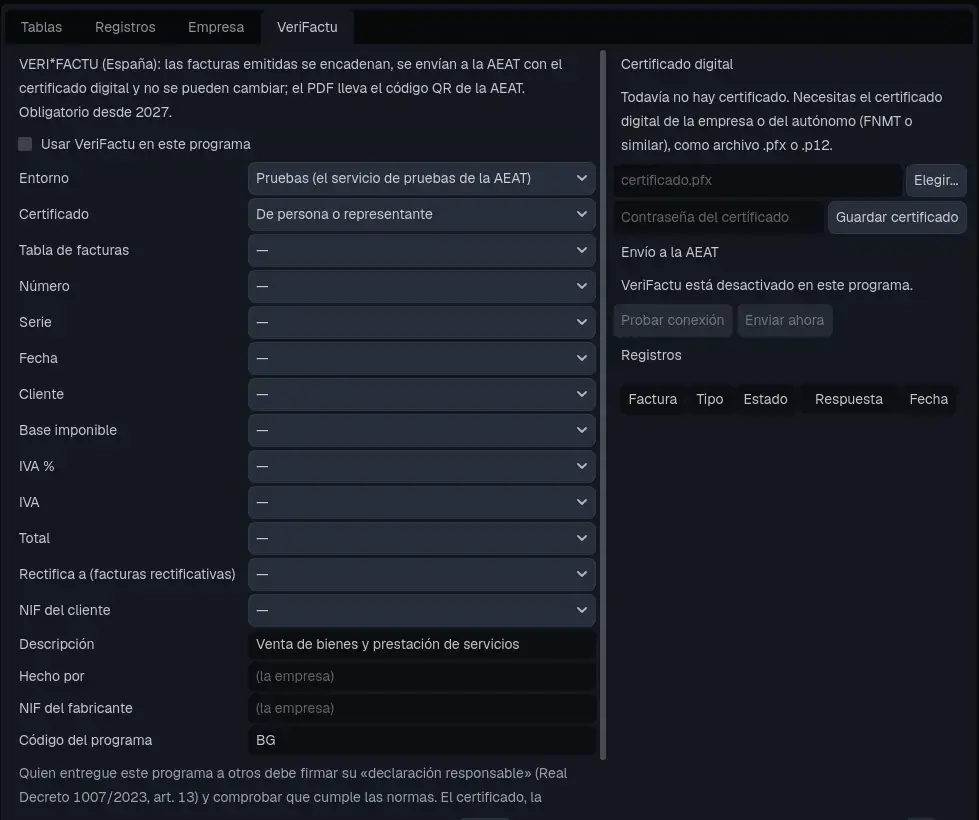Click the Envío a la AEAT heading

669,252
